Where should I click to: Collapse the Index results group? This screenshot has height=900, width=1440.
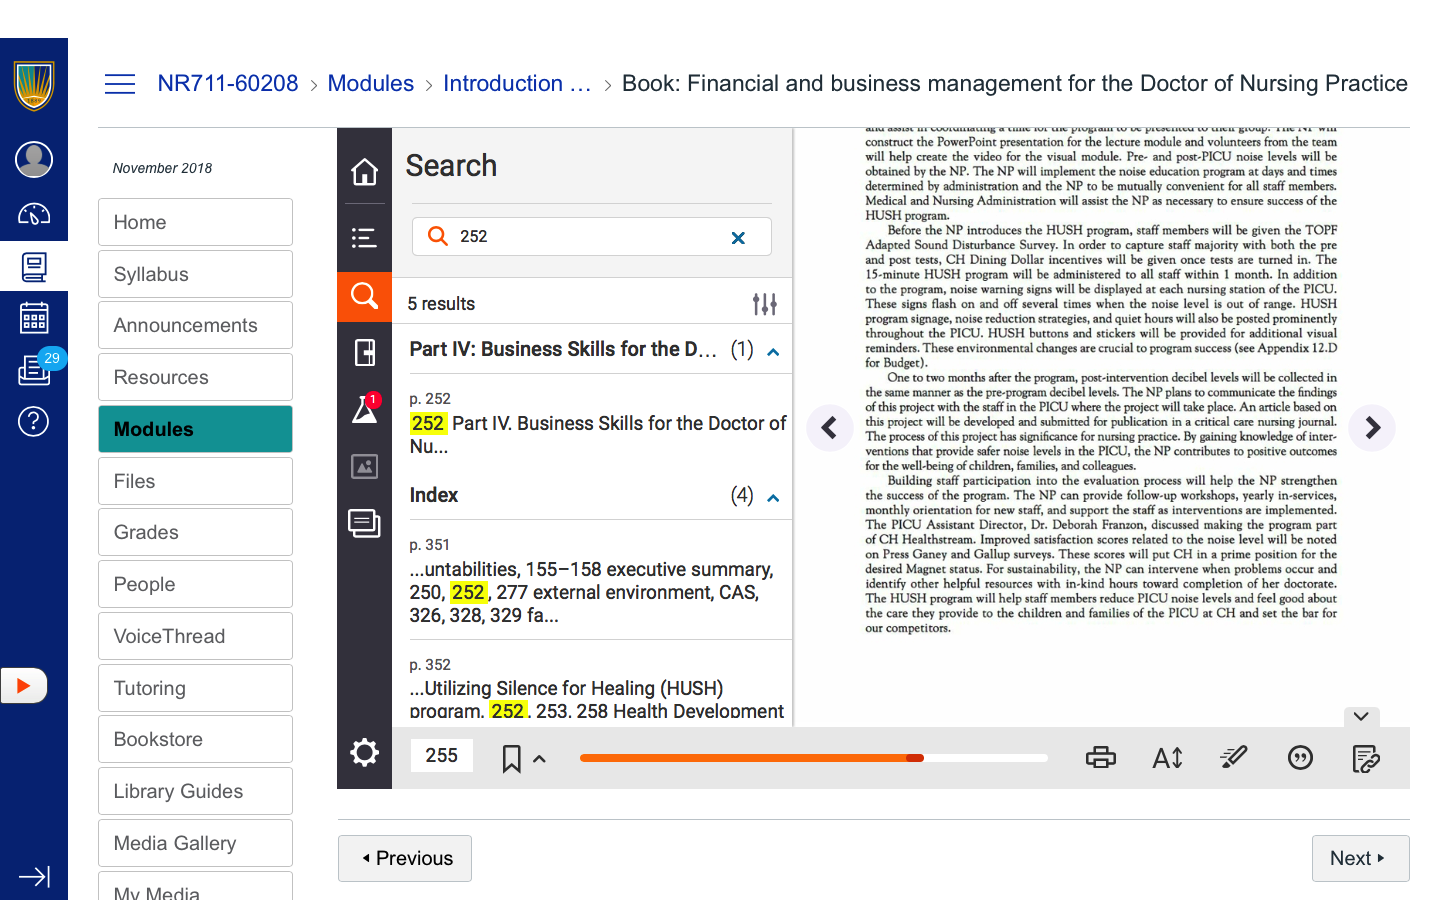773,497
